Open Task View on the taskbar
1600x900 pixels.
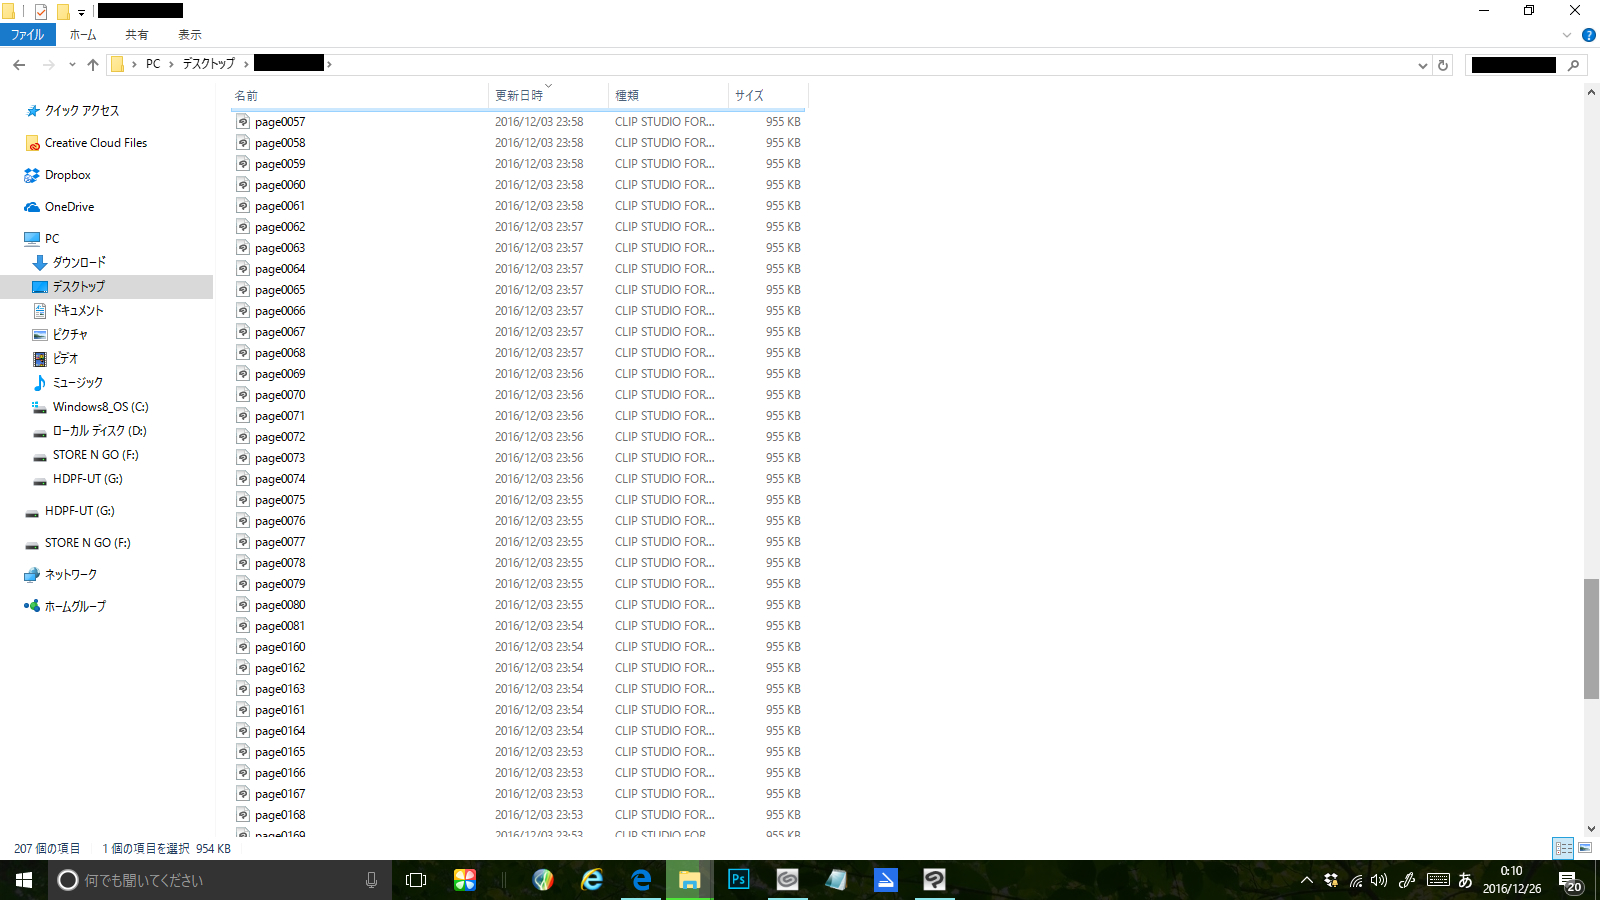pyautogui.click(x=416, y=880)
